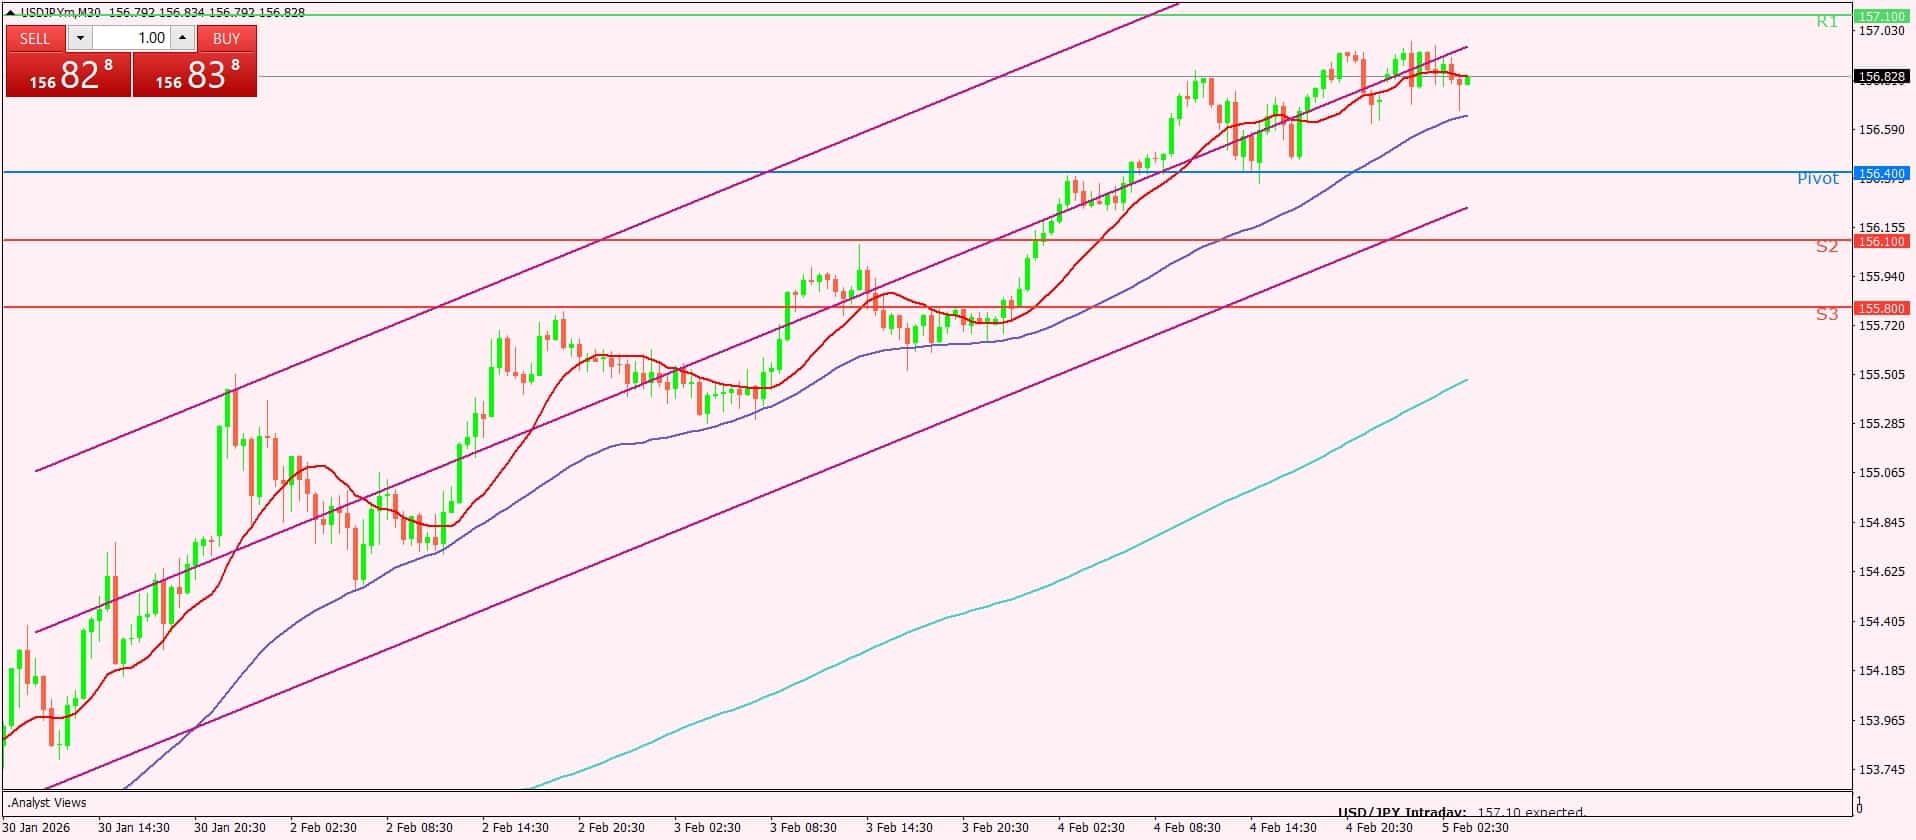This screenshot has height=840, width=1916.
Task: Click the red 156.100 price tag
Action: pyautogui.click(x=1881, y=241)
